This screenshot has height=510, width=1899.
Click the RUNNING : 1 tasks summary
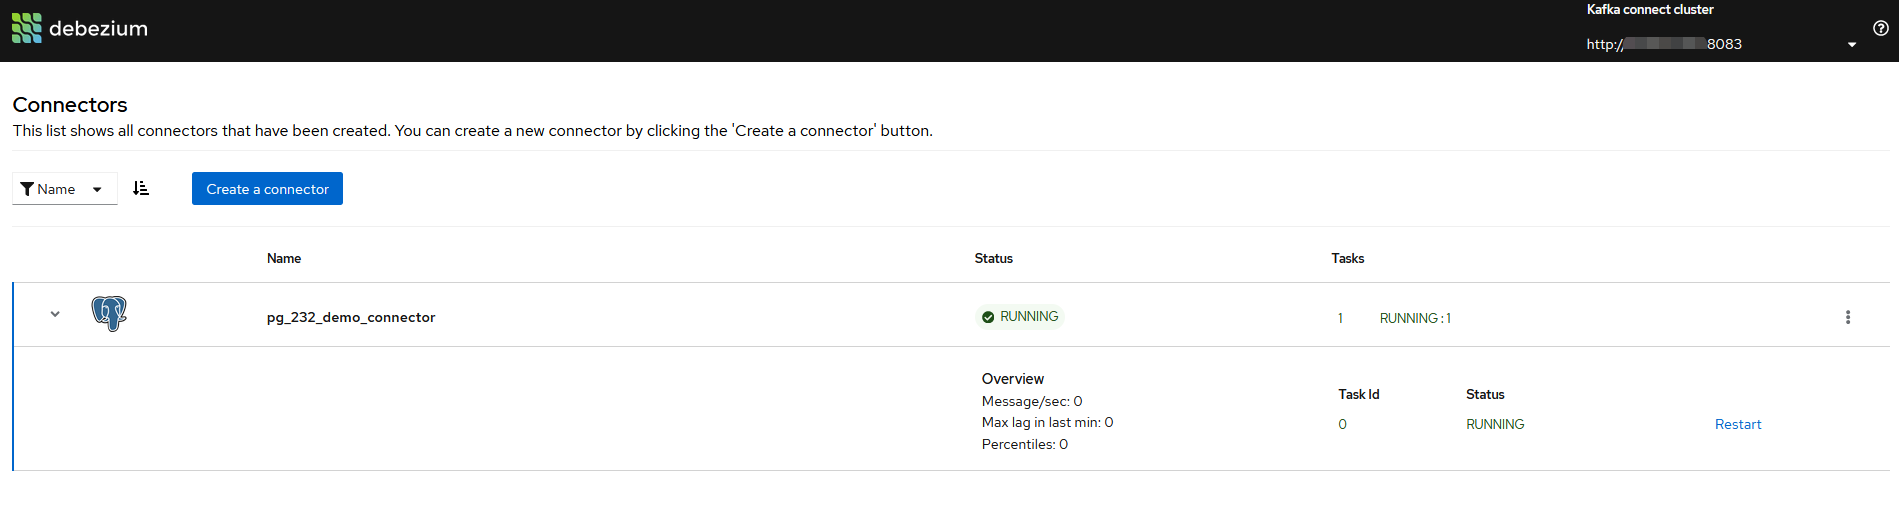tap(1415, 318)
